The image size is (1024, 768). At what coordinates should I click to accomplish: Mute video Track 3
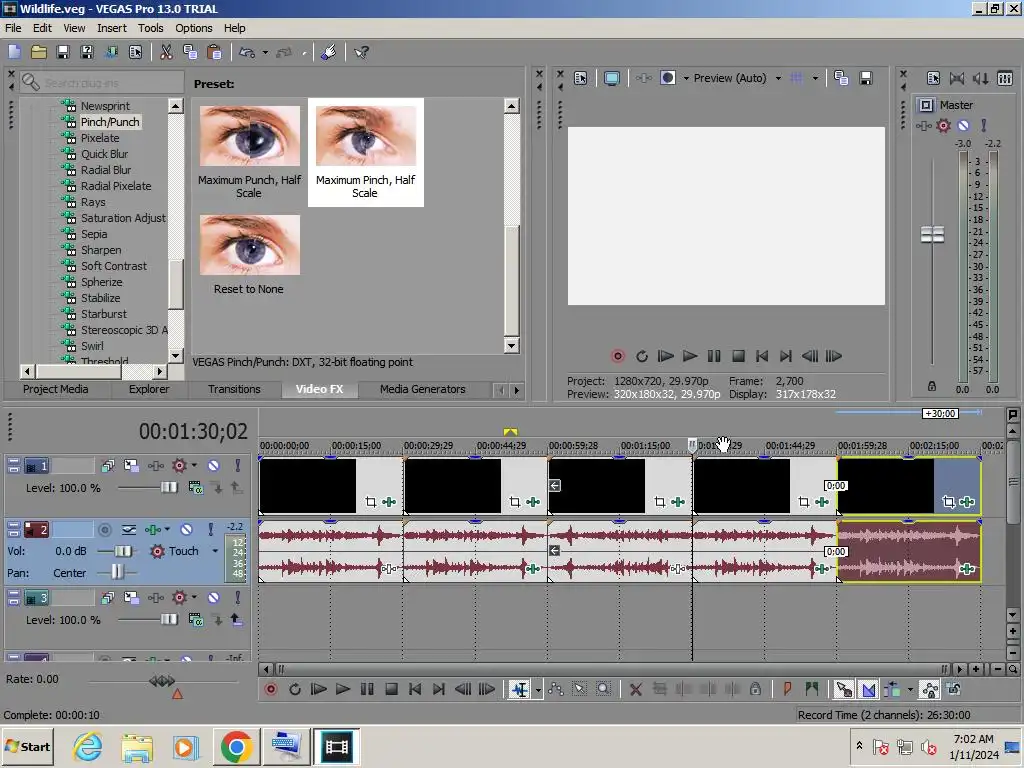pyautogui.click(x=214, y=598)
